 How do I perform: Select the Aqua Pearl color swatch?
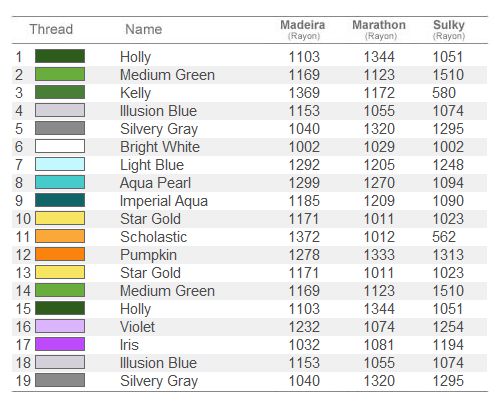pos(60,182)
